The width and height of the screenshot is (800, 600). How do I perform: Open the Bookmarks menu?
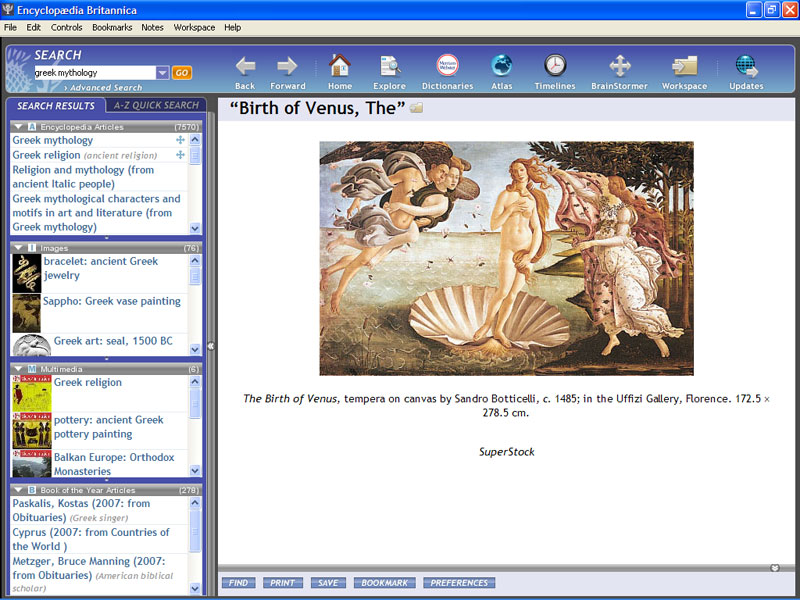coord(111,27)
